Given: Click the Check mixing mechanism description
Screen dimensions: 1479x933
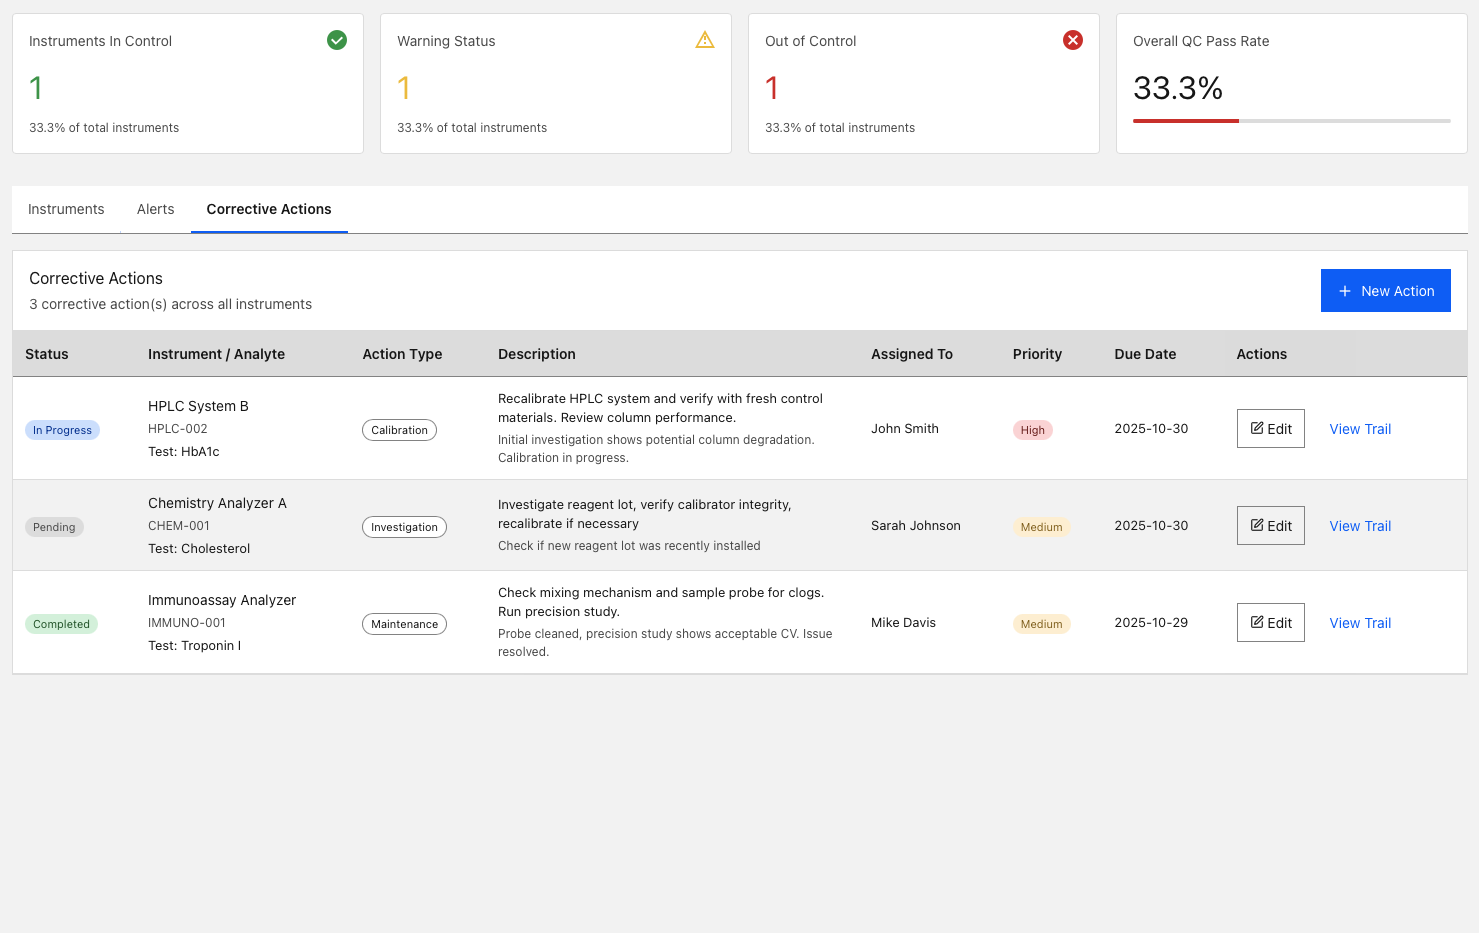Looking at the screenshot, I should pyautogui.click(x=661, y=602).
